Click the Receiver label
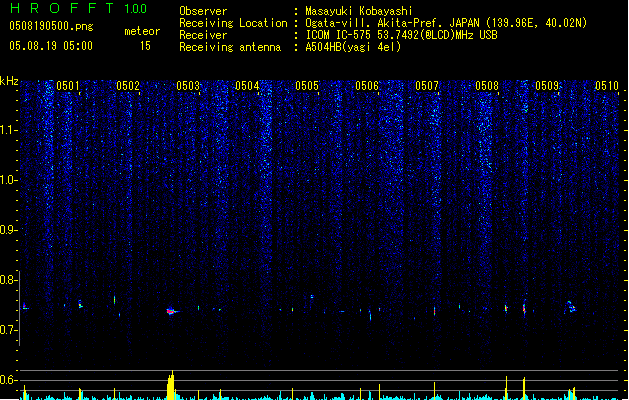The image size is (629, 400). [x=203, y=35]
